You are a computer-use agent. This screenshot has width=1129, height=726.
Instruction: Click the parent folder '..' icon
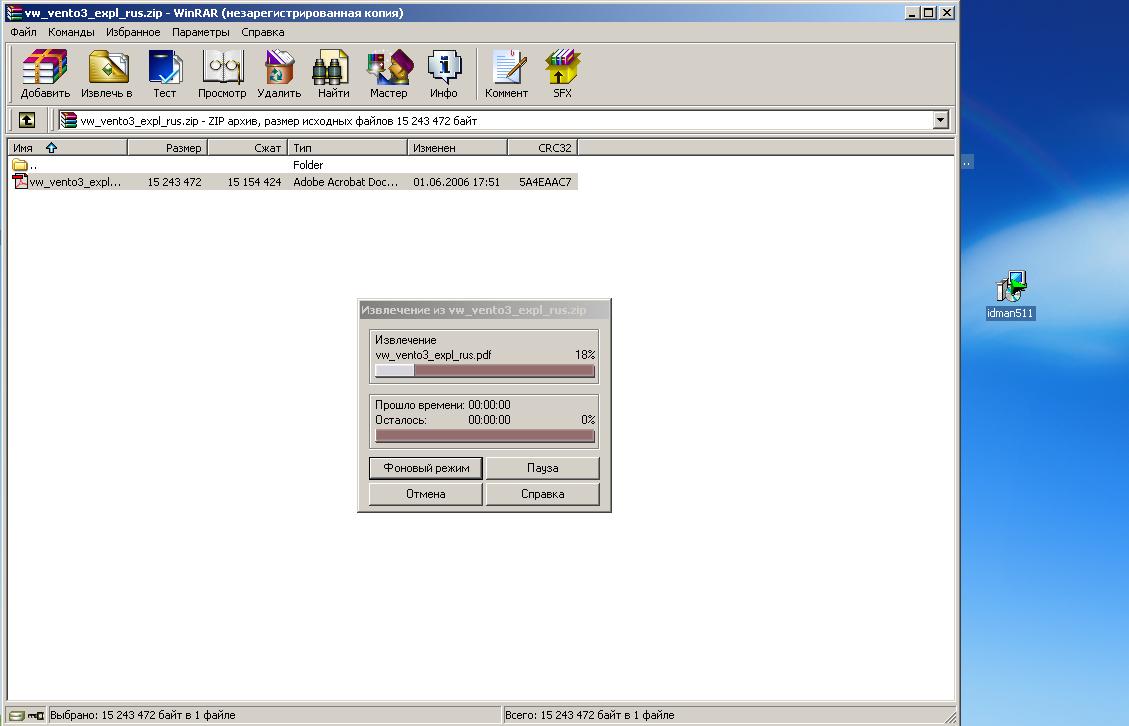20,165
